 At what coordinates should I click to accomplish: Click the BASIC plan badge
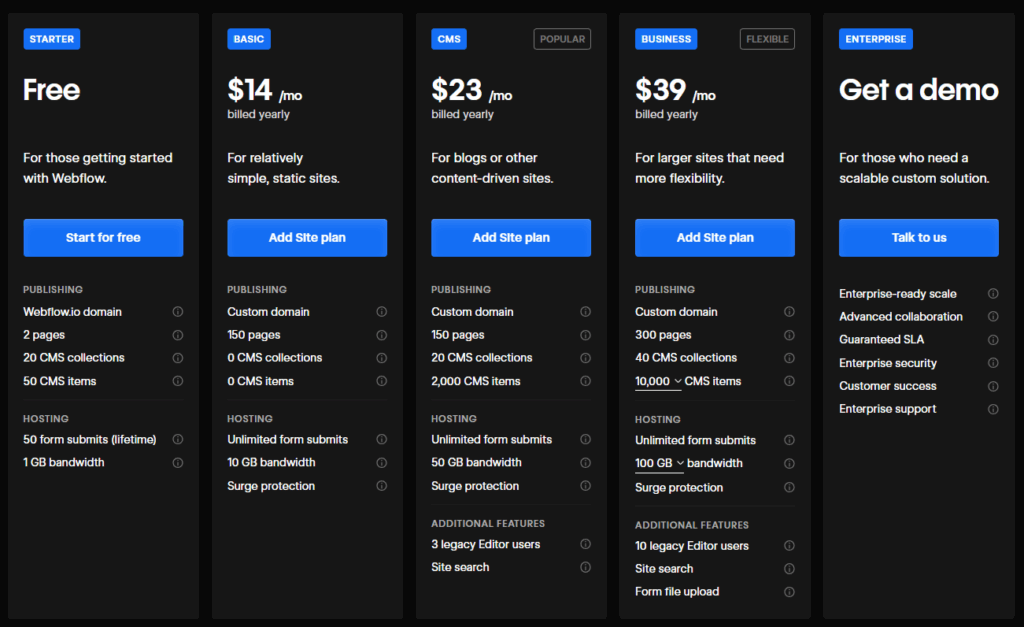[249, 39]
